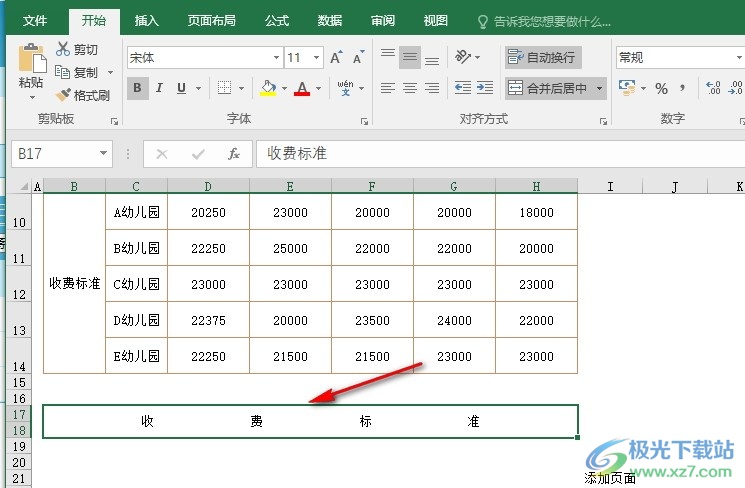Click the formula bar containing 收费标准

tap(501, 153)
